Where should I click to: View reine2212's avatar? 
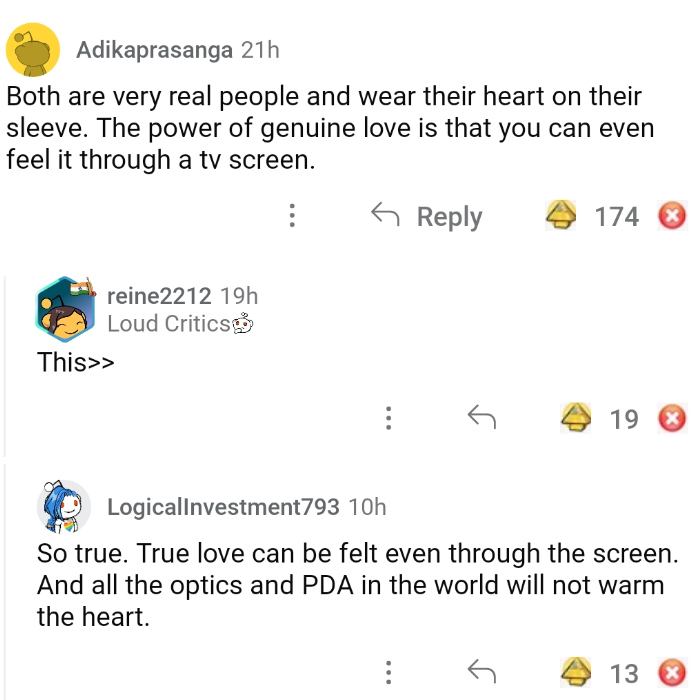pos(64,308)
